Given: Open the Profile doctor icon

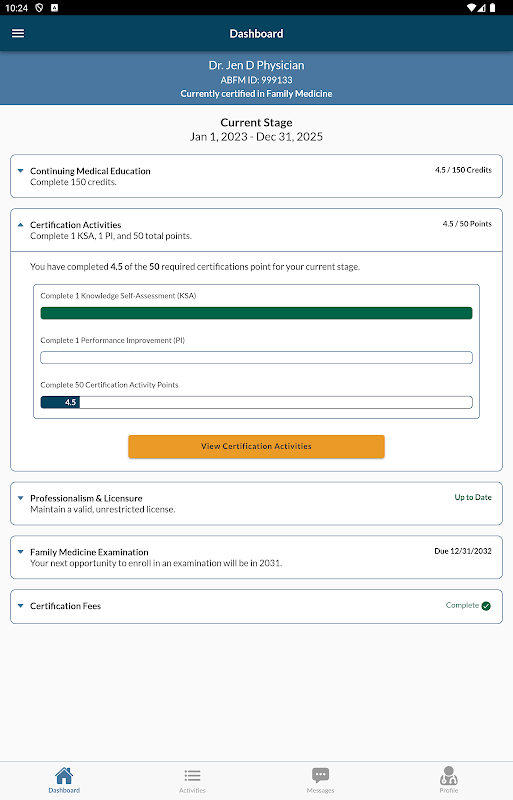Looking at the screenshot, I should [x=449, y=776].
